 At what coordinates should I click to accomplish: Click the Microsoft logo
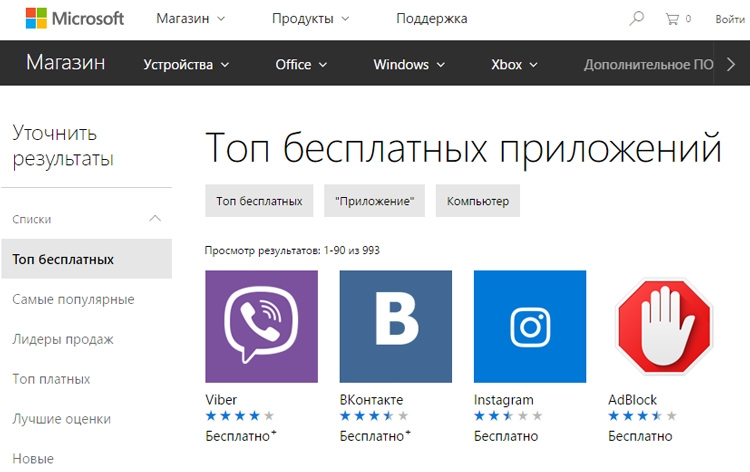[75, 19]
